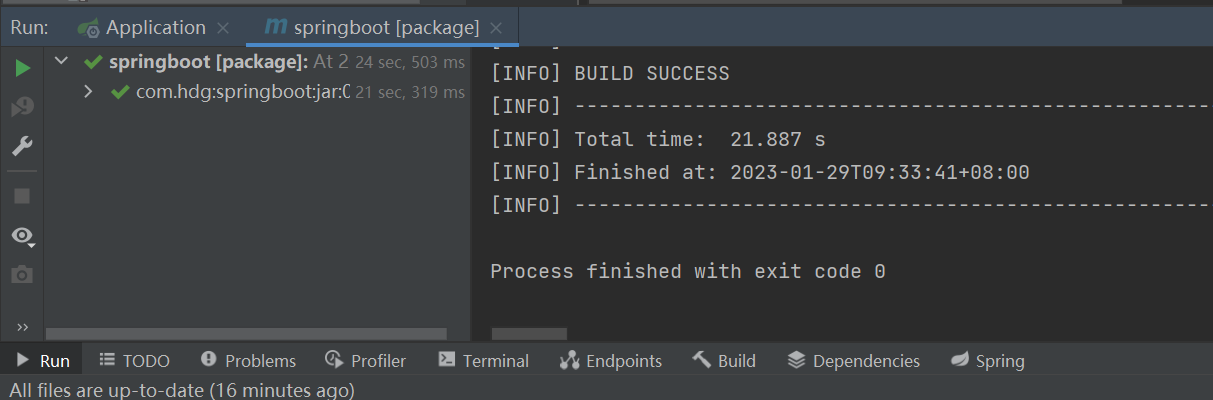Open the Spring tool window

tap(988, 361)
